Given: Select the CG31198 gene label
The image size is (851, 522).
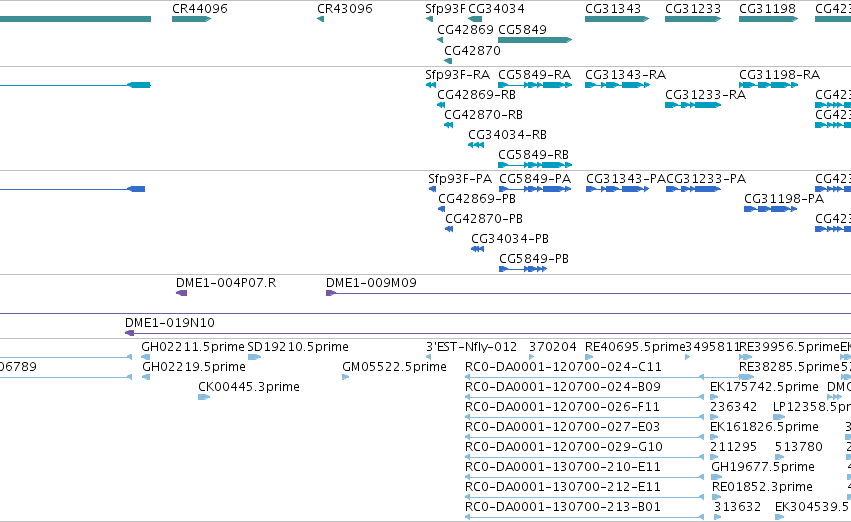Looking at the screenshot, I should 767,9.
